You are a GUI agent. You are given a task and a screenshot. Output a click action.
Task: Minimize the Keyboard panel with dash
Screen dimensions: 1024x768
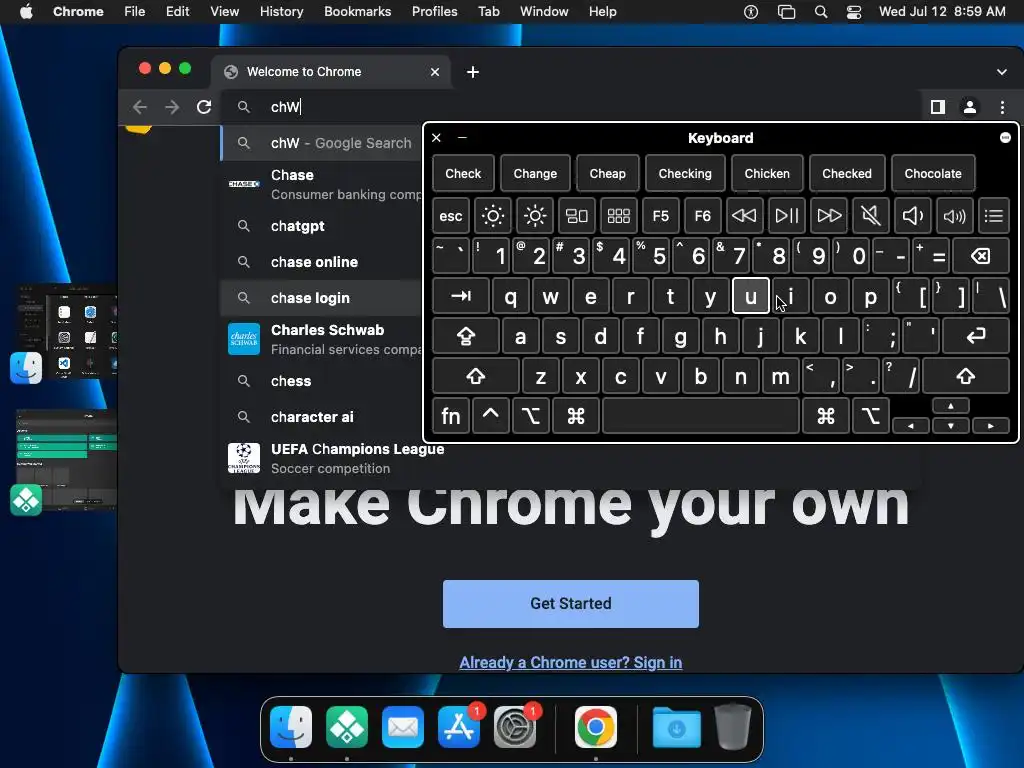[462, 138]
